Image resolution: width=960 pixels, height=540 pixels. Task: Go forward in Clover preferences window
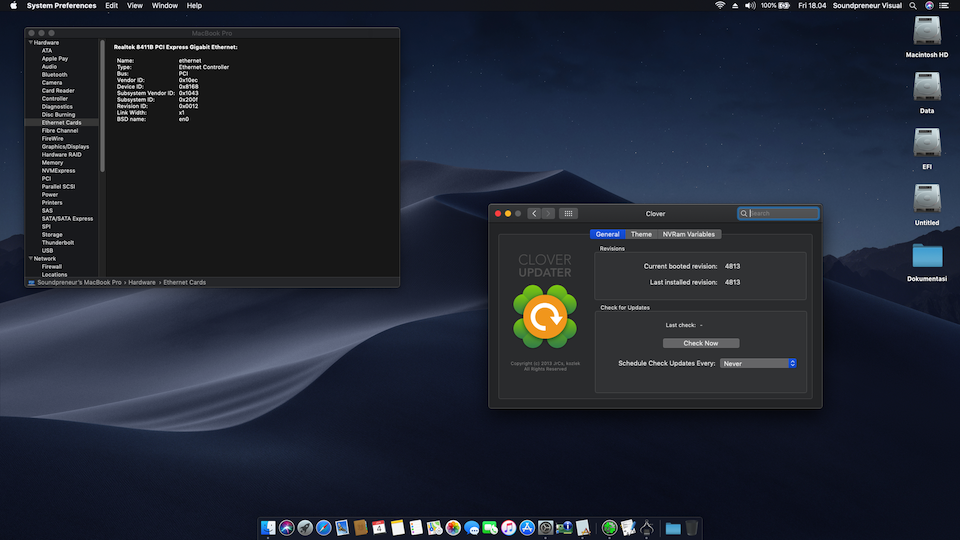point(548,214)
